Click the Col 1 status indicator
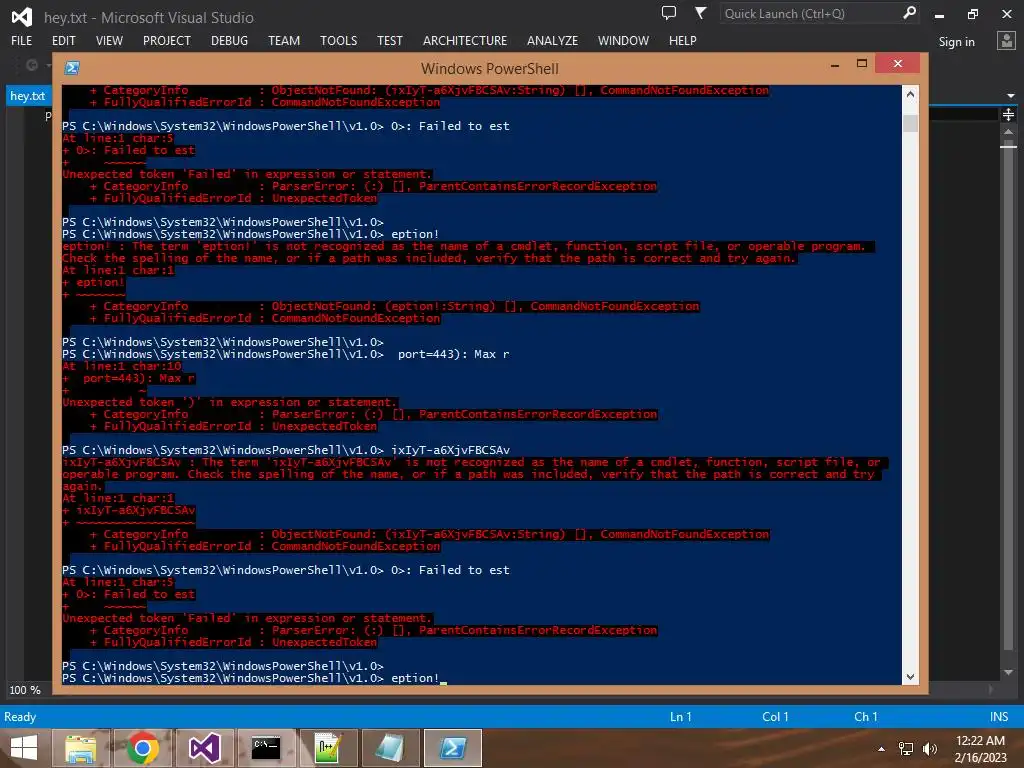The image size is (1024, 768). (x=775, y=717)
